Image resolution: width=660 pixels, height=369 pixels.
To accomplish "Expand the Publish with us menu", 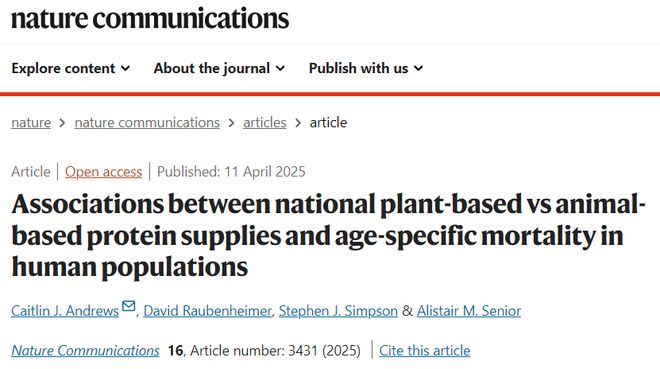I will point(366,68).
